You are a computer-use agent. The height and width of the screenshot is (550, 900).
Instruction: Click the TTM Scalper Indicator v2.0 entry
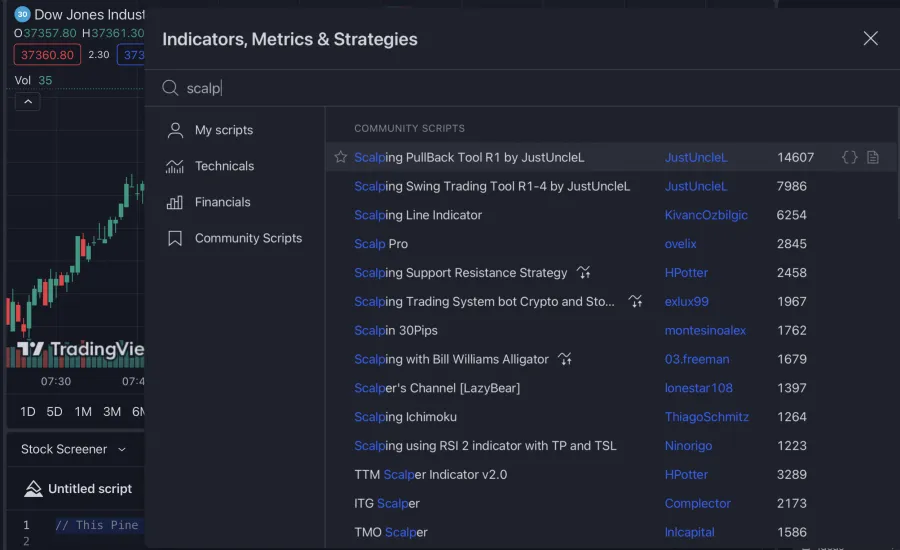(x=430, y=474)
